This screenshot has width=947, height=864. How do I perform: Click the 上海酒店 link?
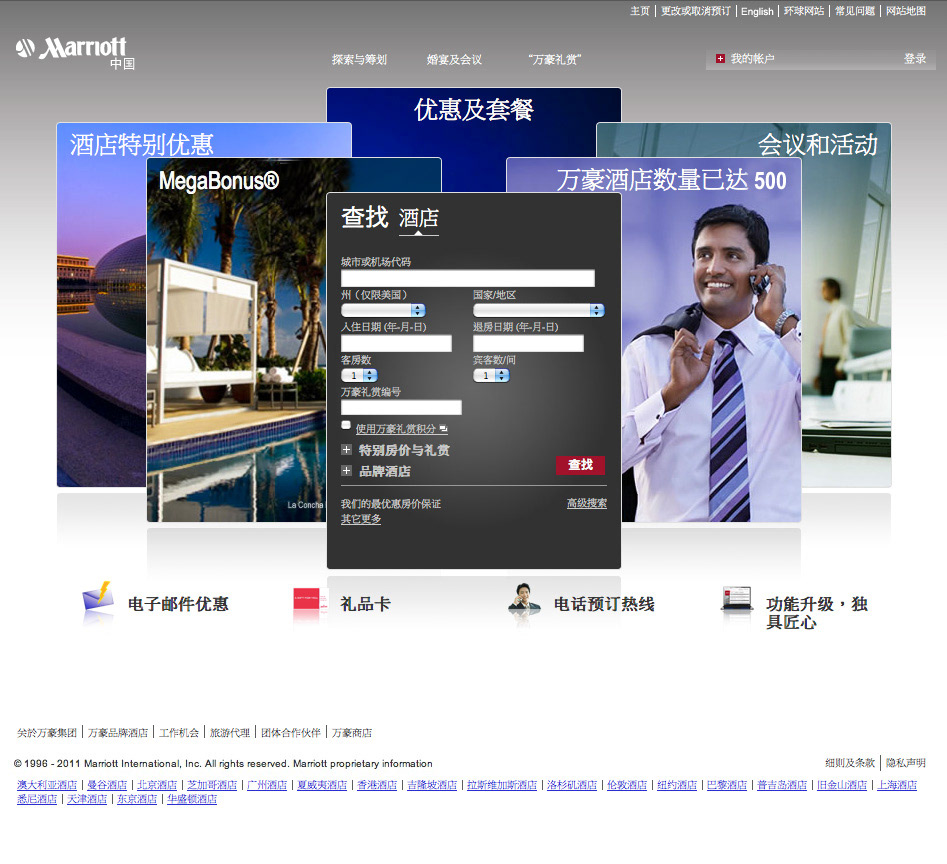[897, 785]
